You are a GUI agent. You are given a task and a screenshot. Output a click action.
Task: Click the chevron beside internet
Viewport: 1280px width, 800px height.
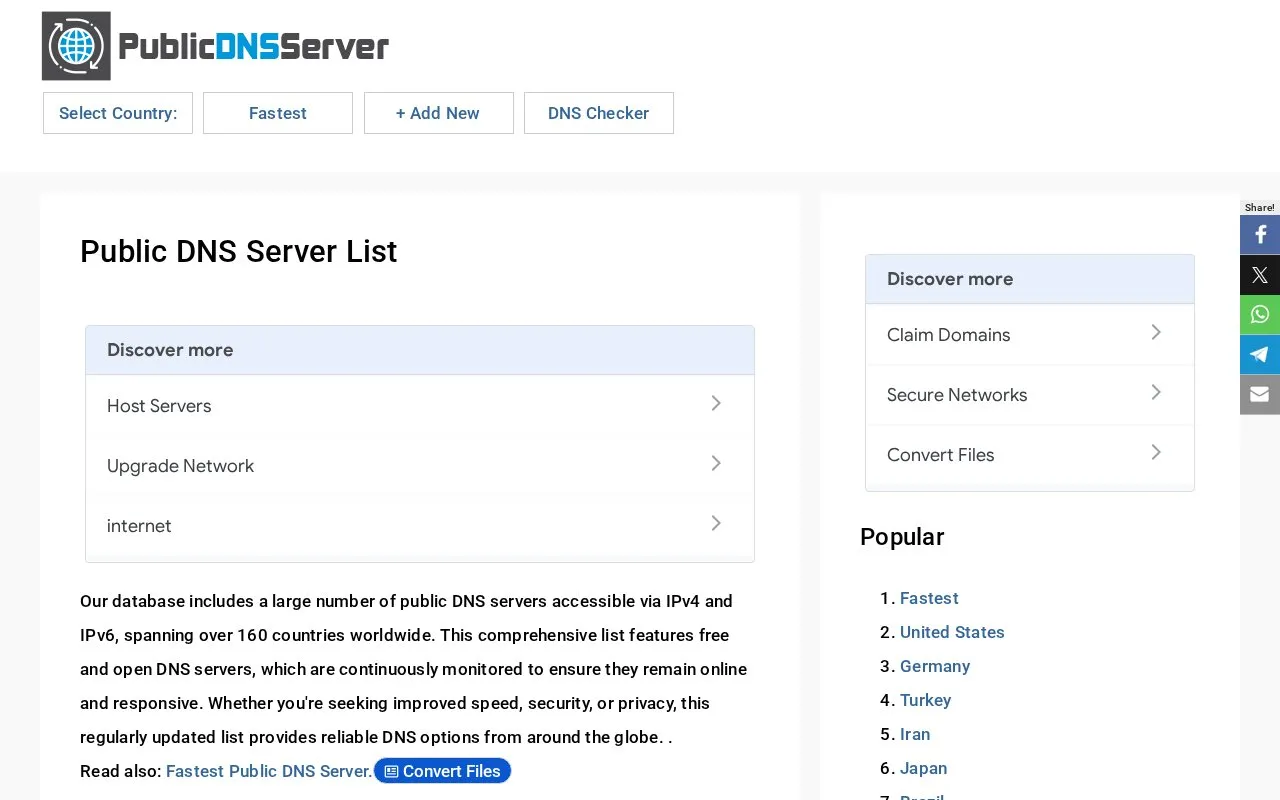[x=716, y=523]
